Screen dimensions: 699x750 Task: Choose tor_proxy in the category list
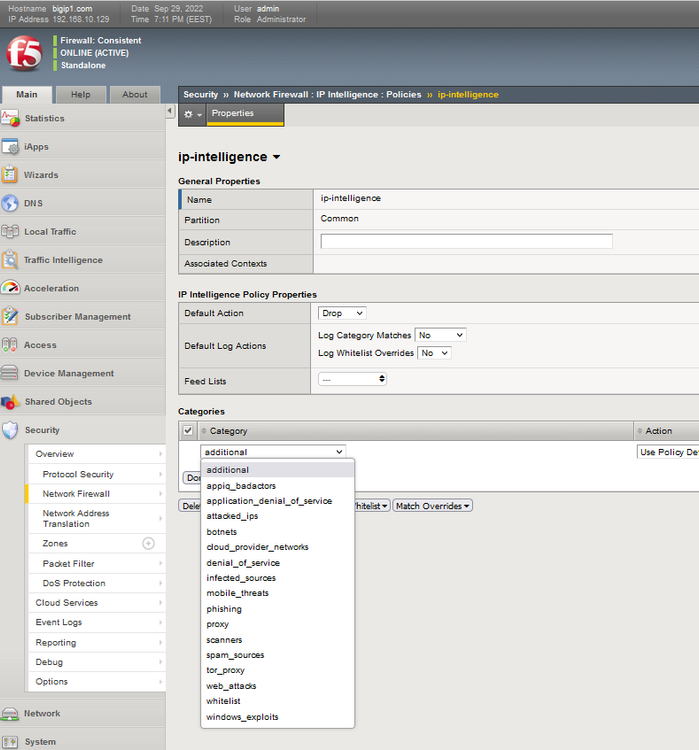click(225, 670)
